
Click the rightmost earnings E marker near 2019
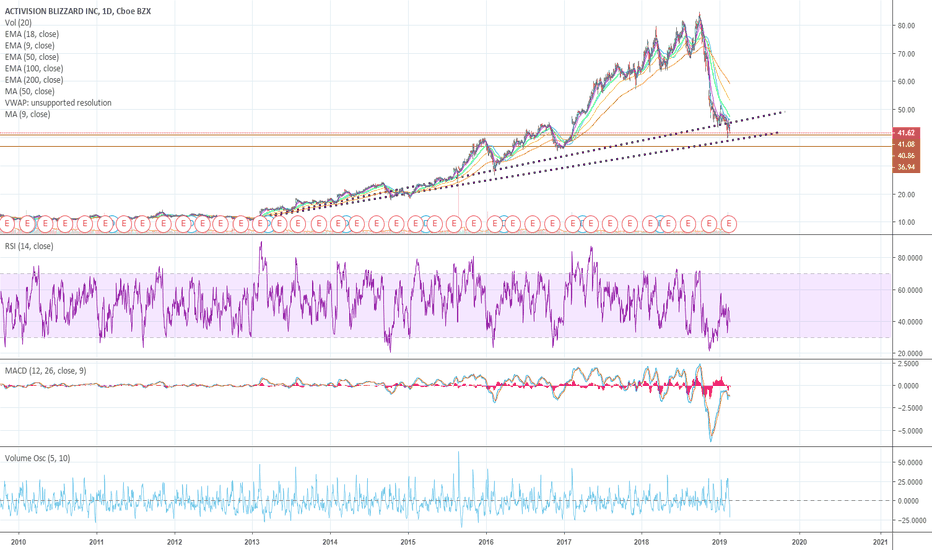pos(729,224)
